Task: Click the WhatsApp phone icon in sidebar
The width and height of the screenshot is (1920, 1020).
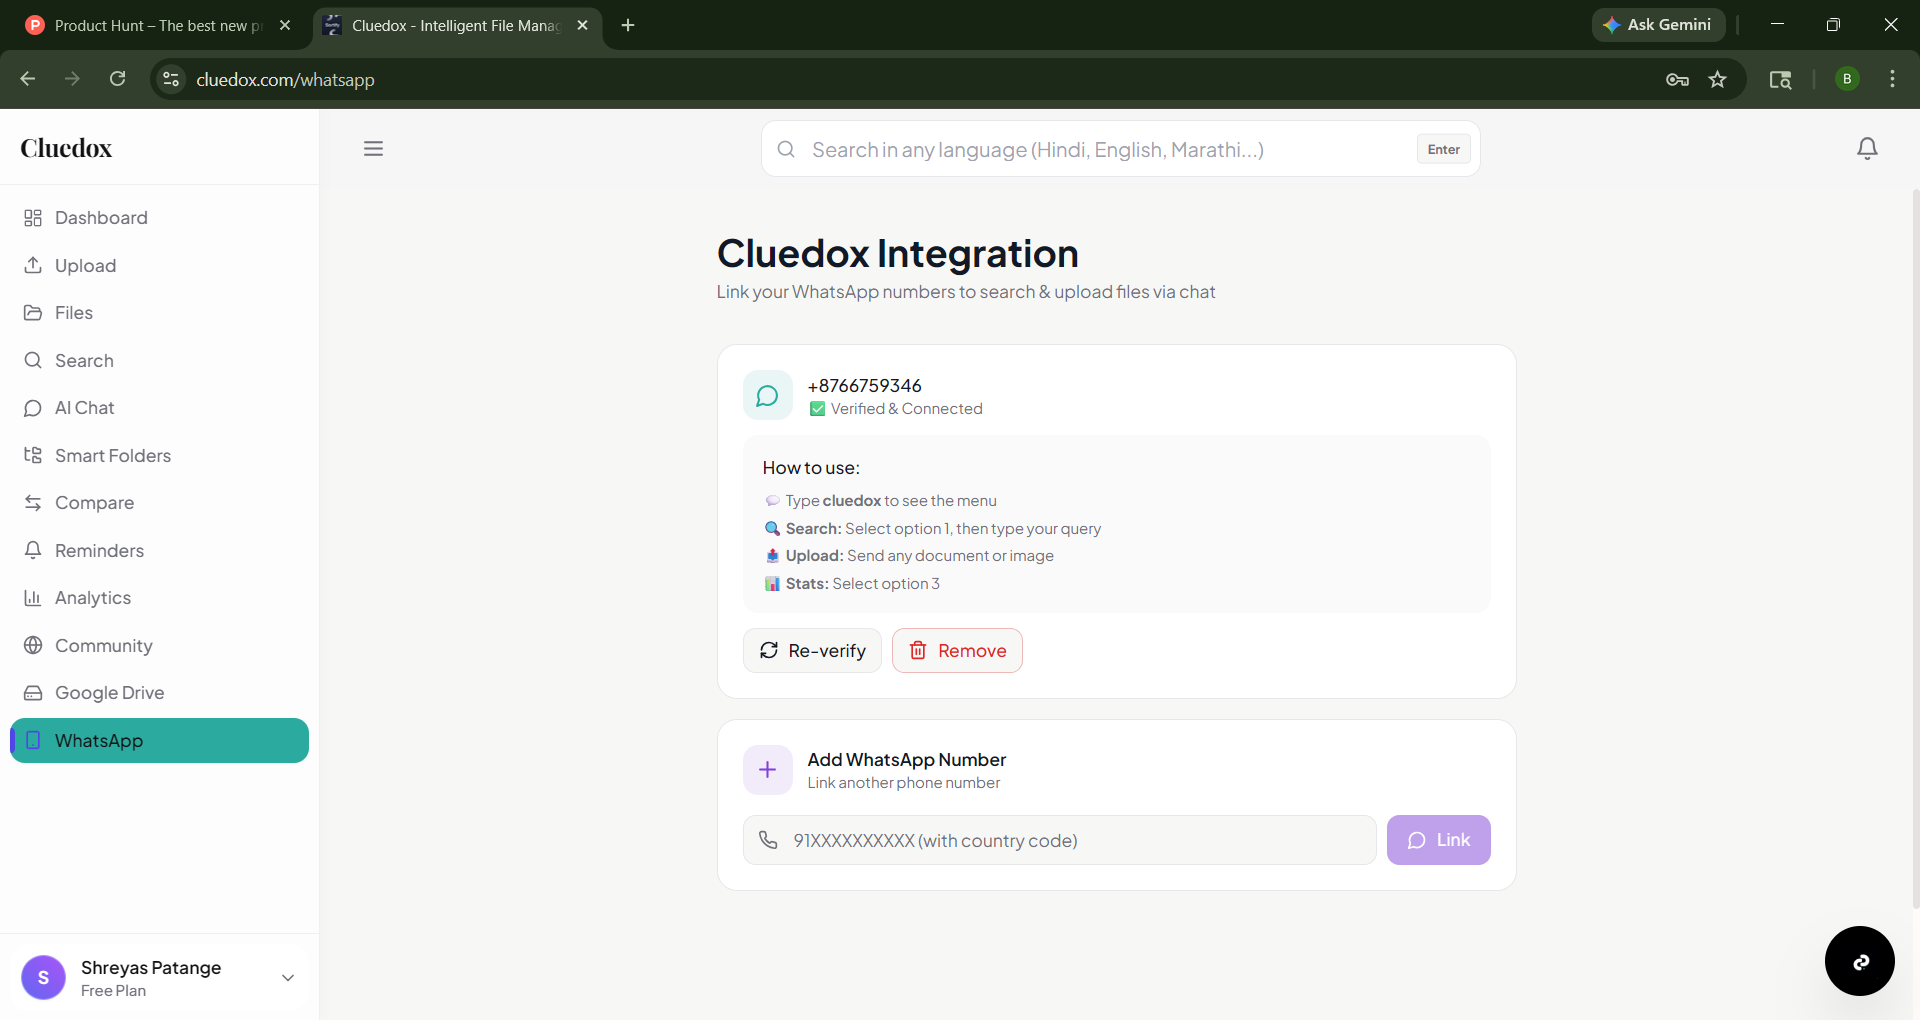Action: (x=33, y=740)
